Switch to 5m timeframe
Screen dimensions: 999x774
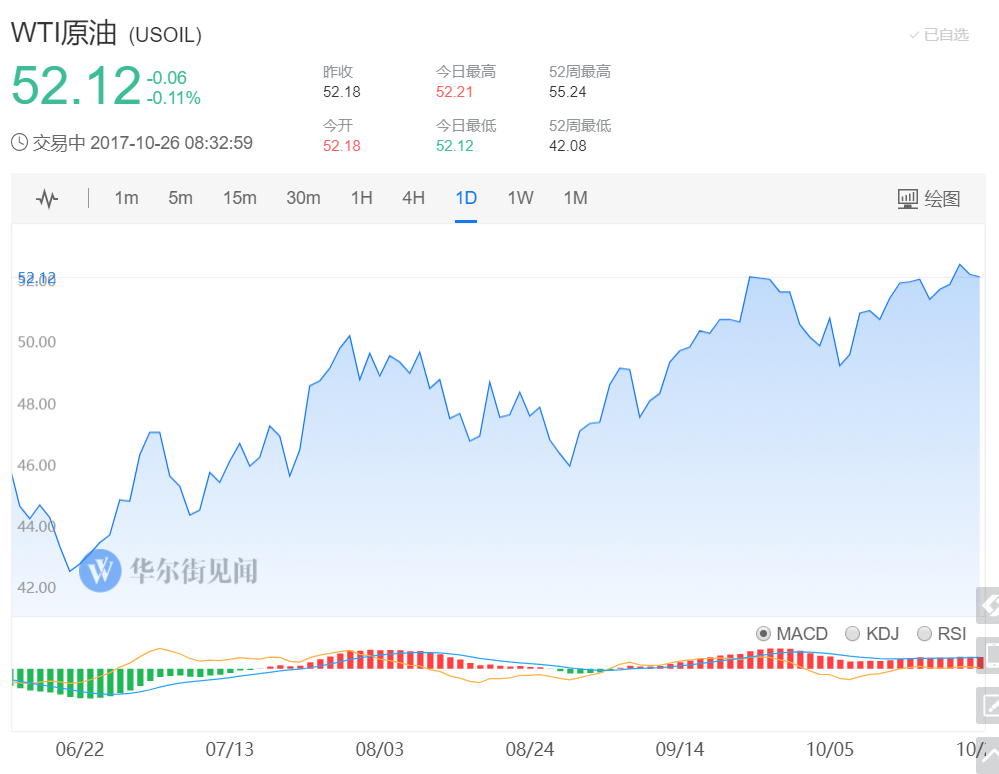pos(180,198)
